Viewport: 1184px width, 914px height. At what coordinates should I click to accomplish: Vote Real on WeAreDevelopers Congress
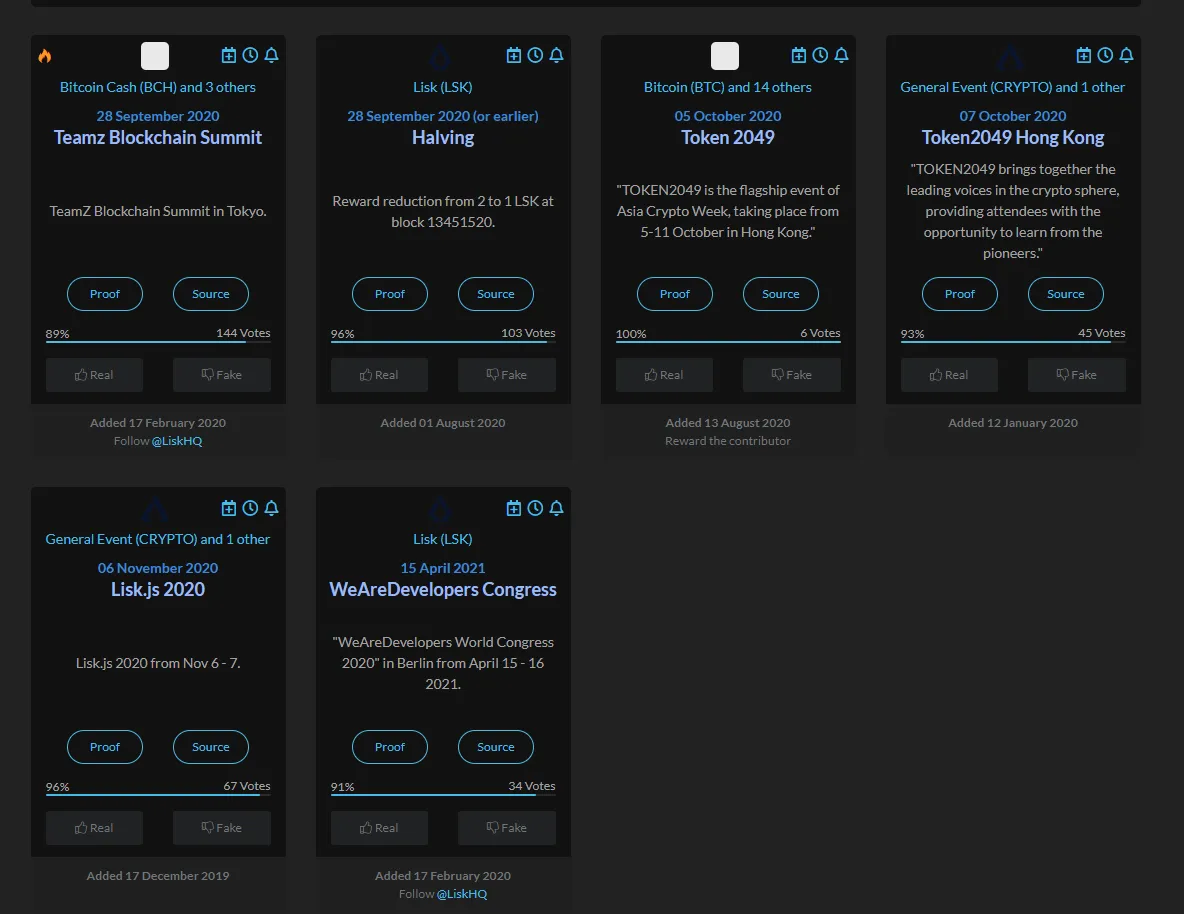(379, 828)
